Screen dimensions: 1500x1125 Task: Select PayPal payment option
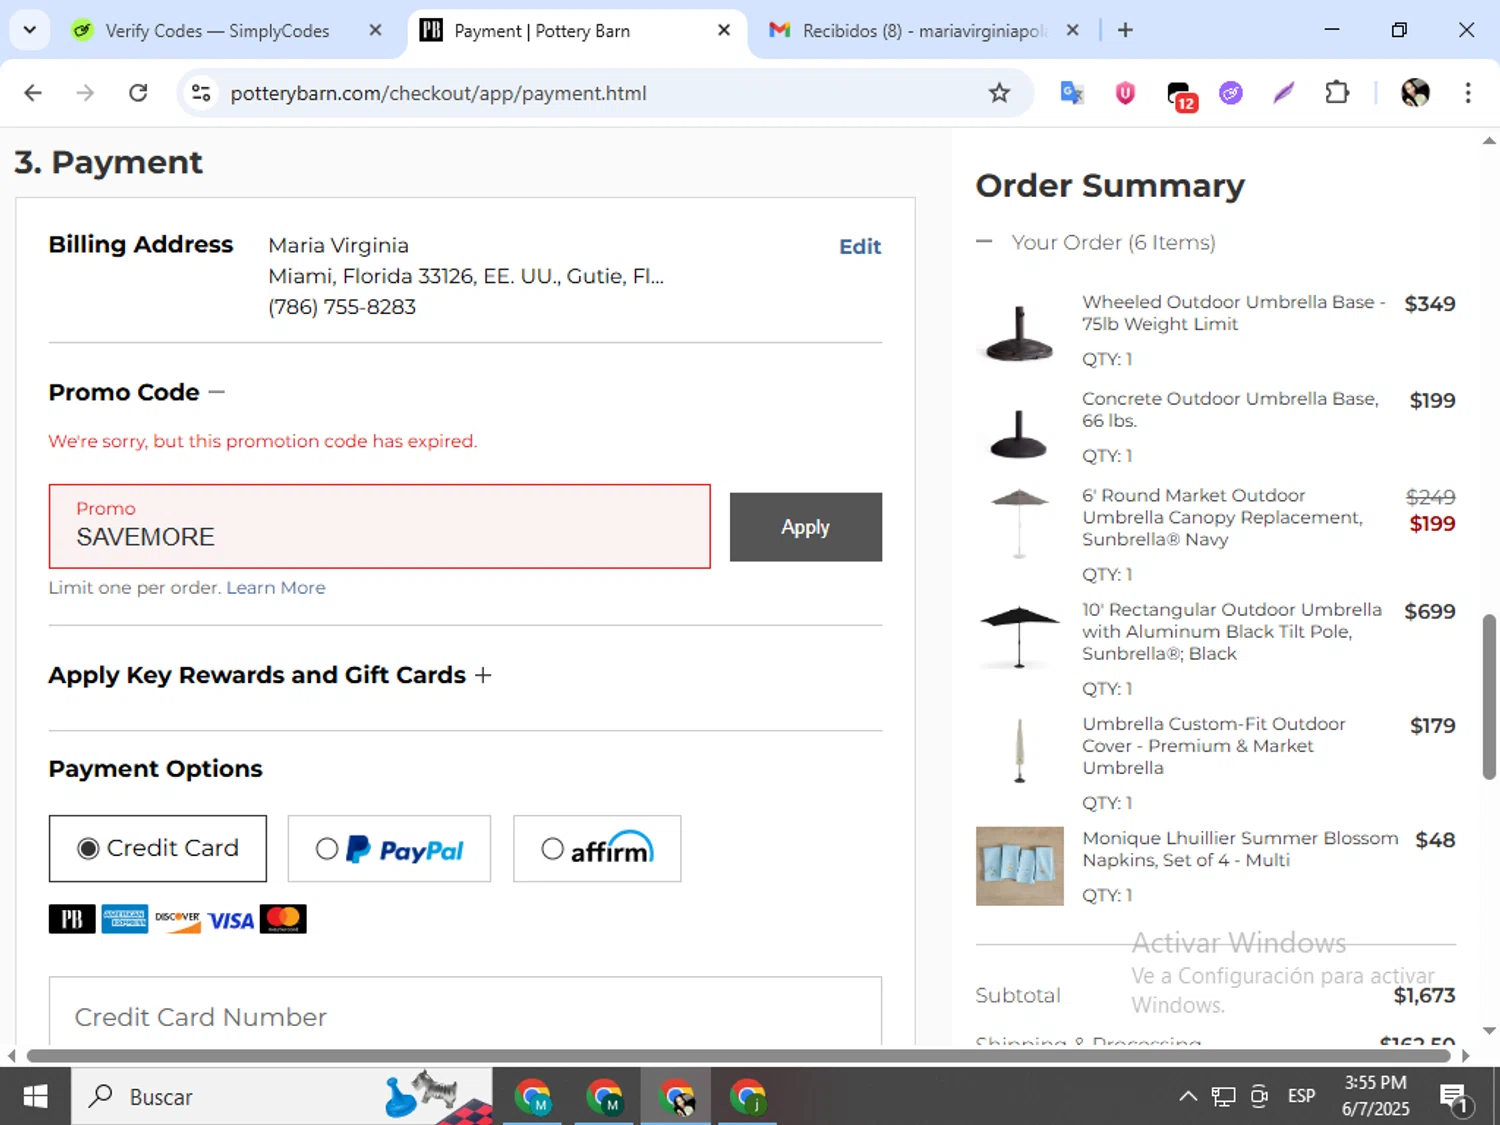coord(389,849)
